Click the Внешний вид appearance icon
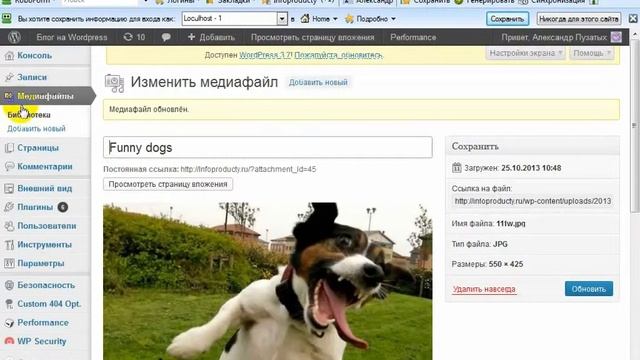 [x=9, y=189]
